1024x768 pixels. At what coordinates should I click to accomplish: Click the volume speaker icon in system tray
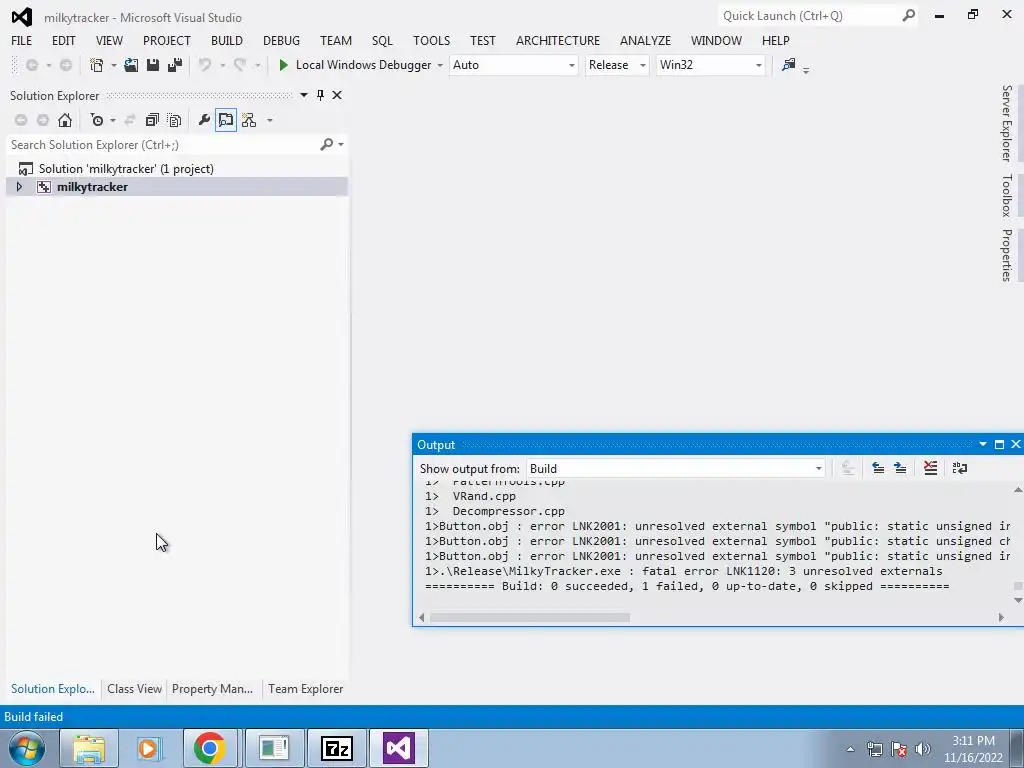point(923,749)
